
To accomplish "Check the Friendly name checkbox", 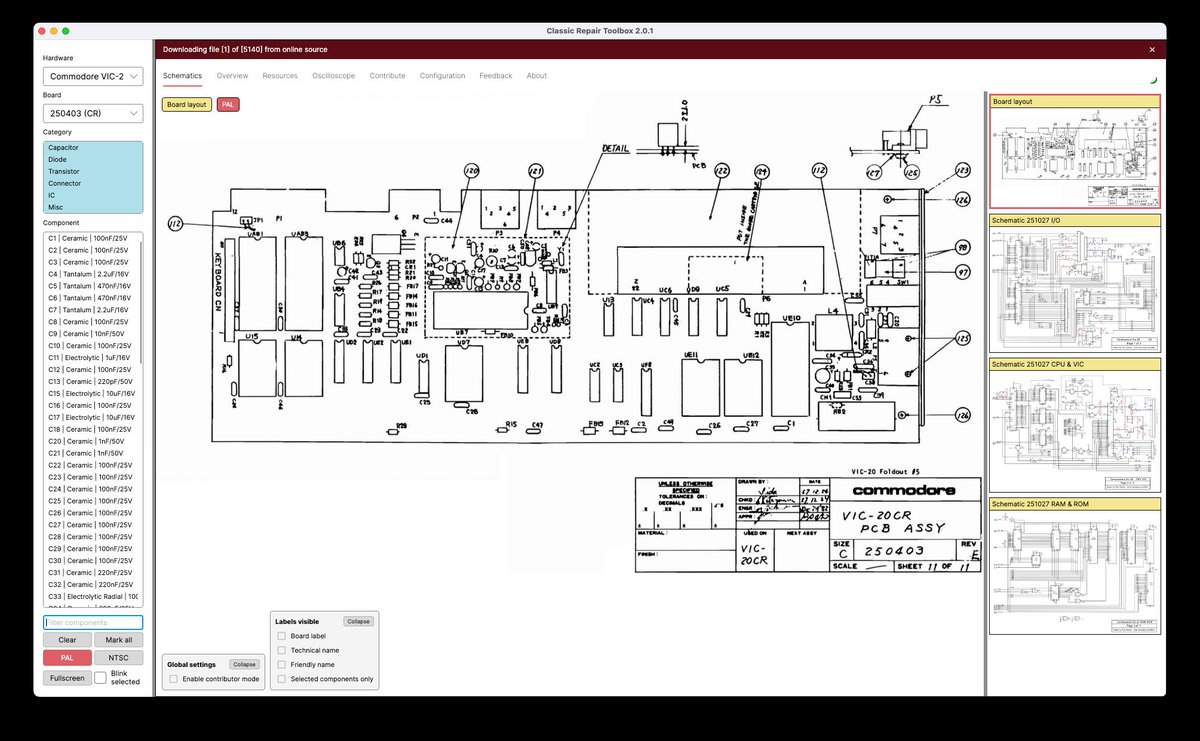I will coord(282,664).
